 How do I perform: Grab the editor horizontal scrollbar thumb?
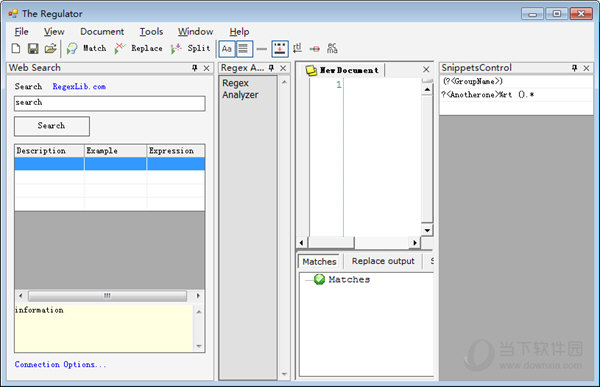click(x=331, y=242)
